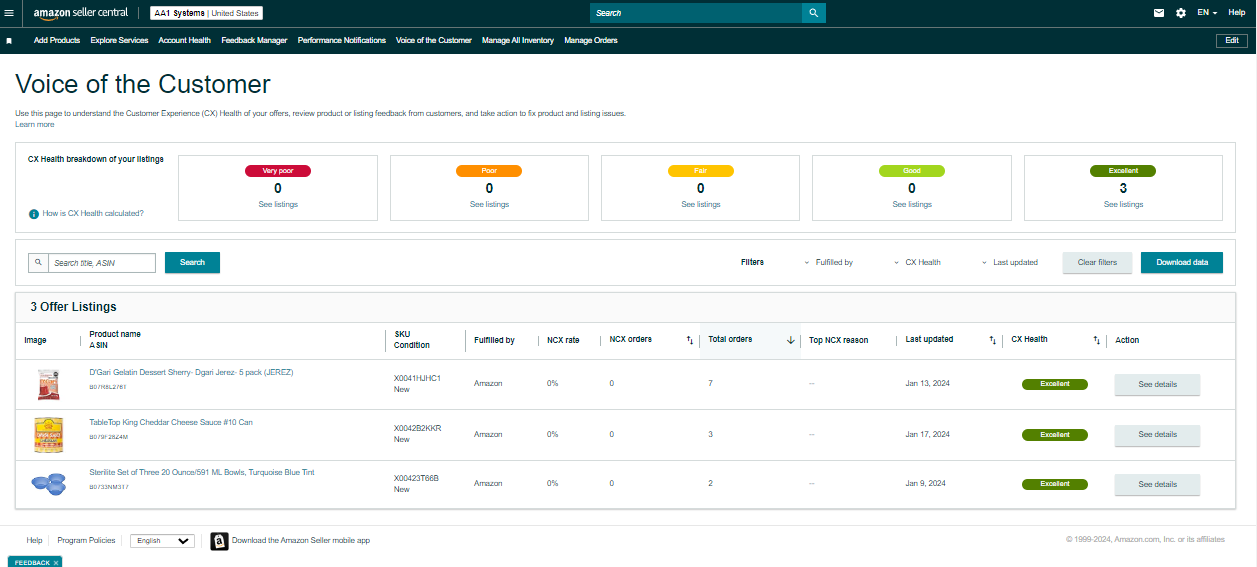See details for D'Gari Gelatin Dessert

point(1157,384)
